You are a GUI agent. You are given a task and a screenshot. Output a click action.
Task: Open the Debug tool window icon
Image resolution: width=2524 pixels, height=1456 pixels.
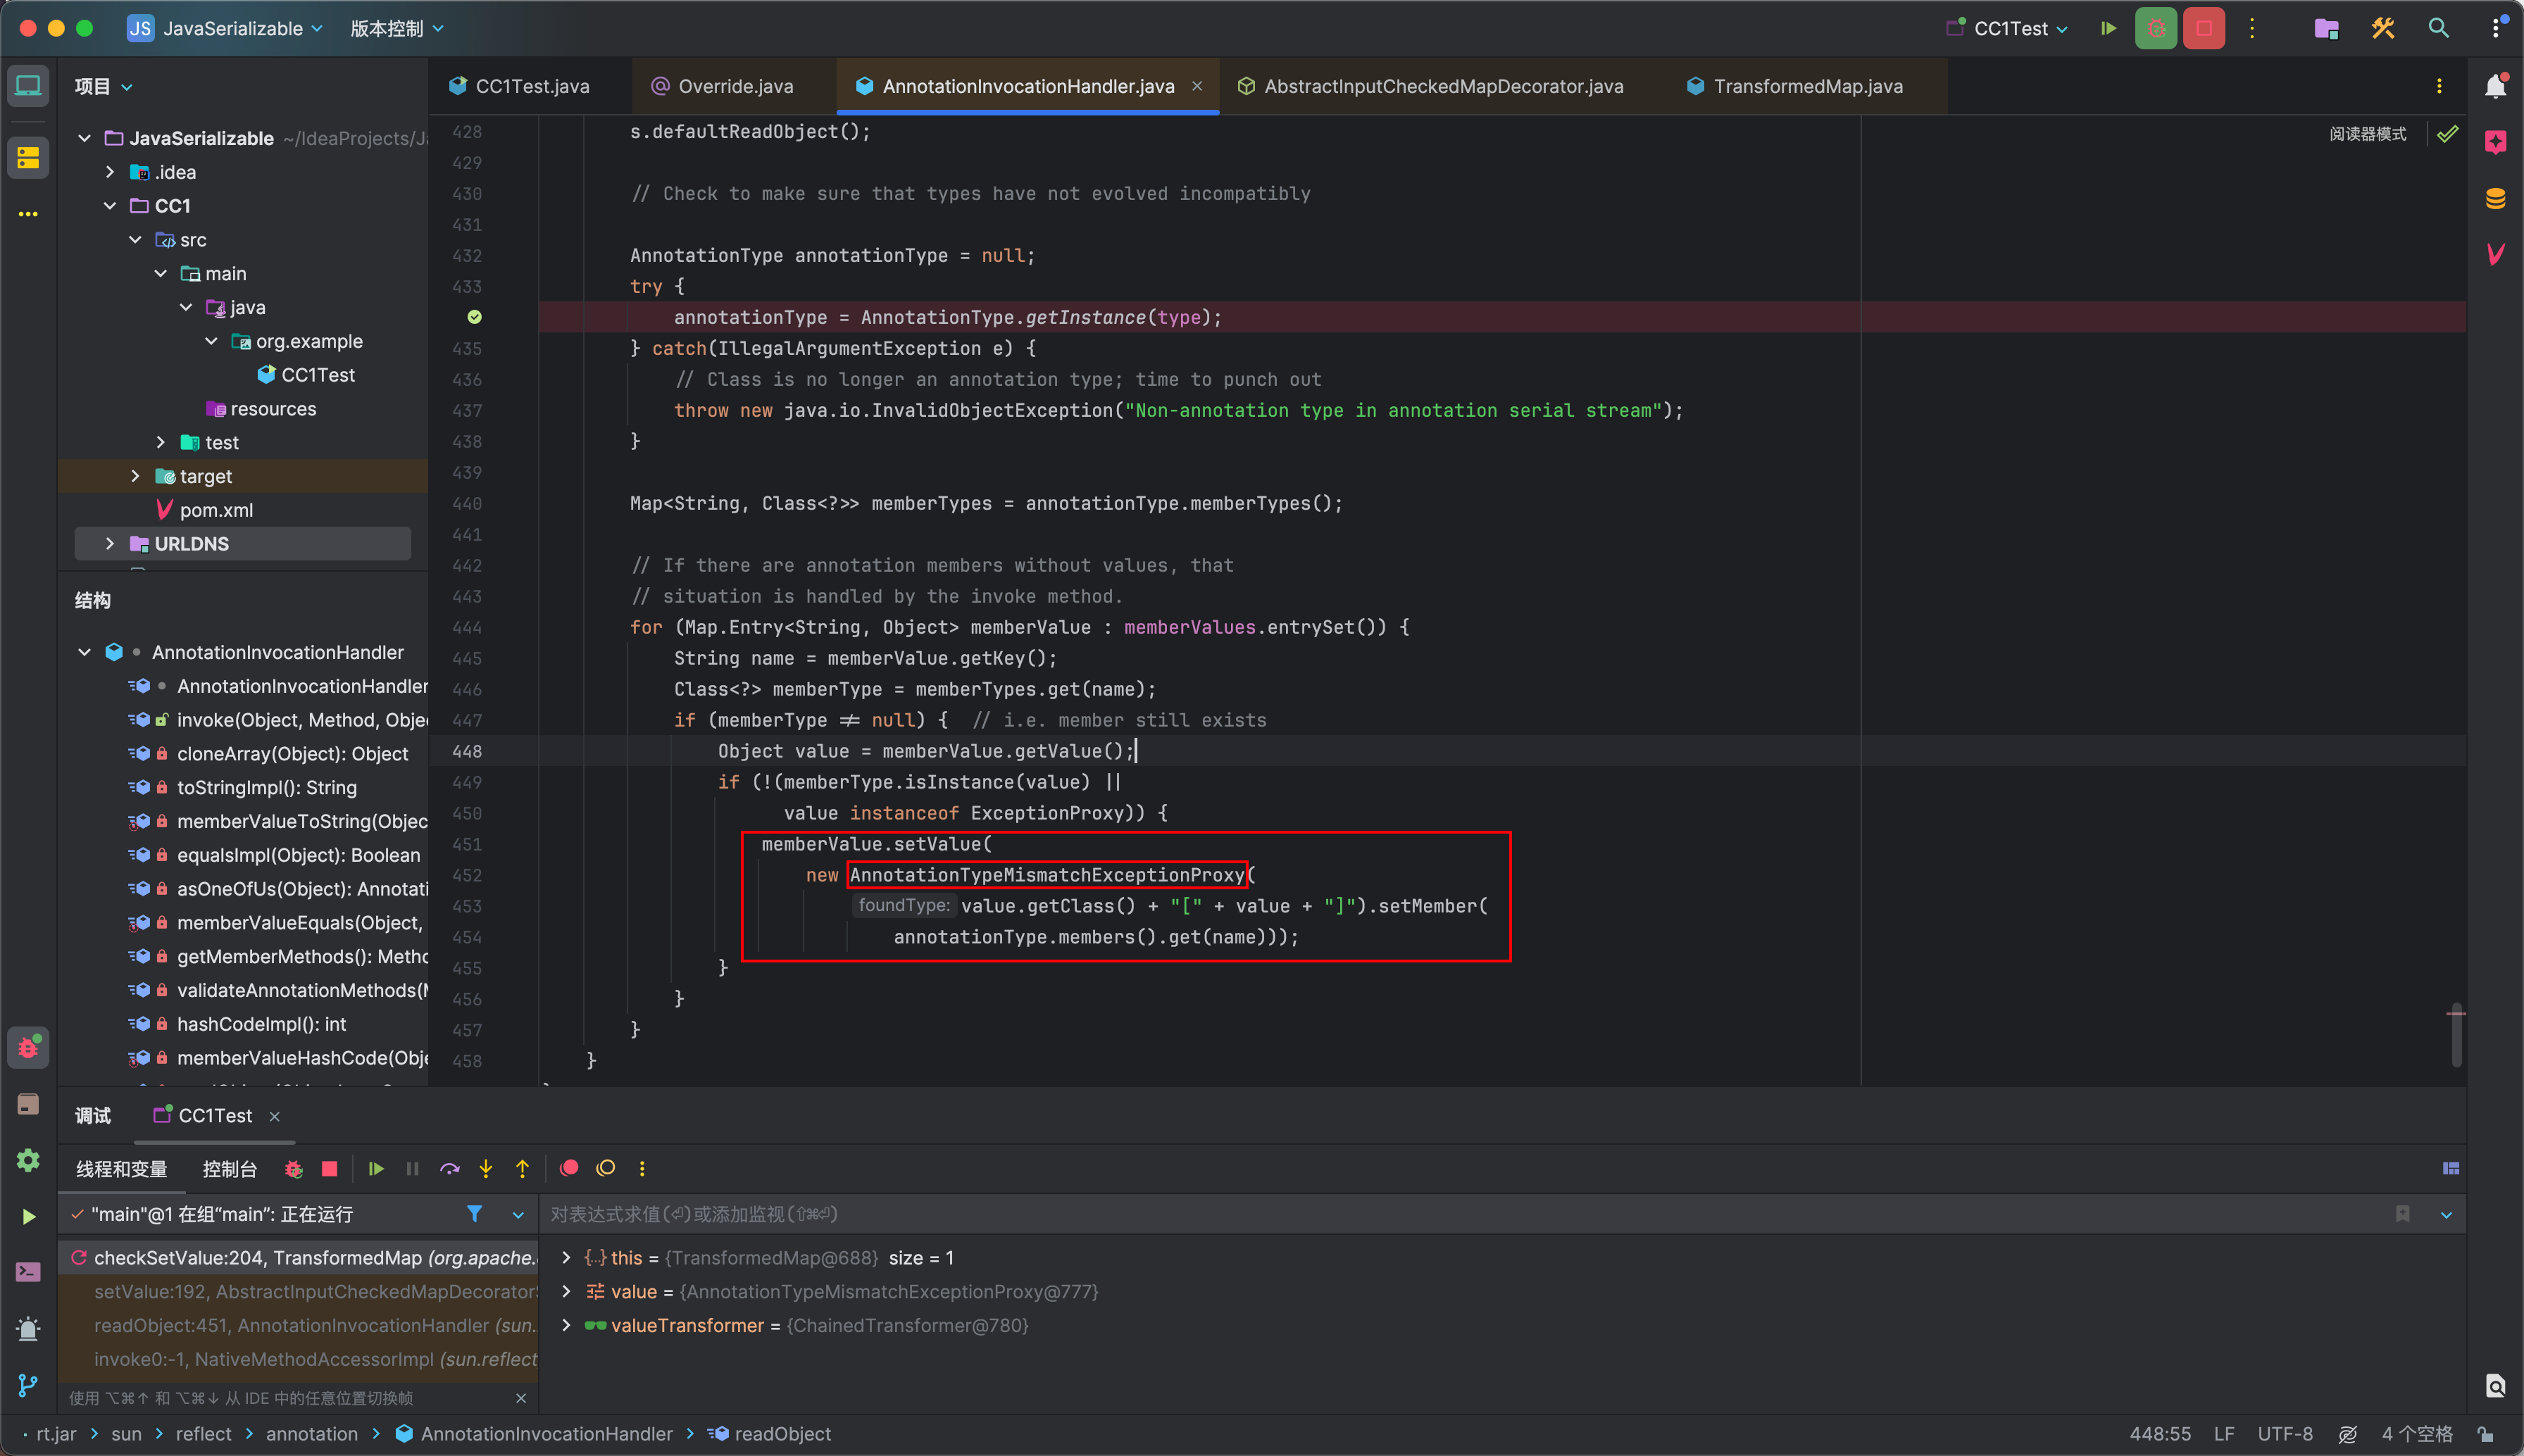(28, 1047)
